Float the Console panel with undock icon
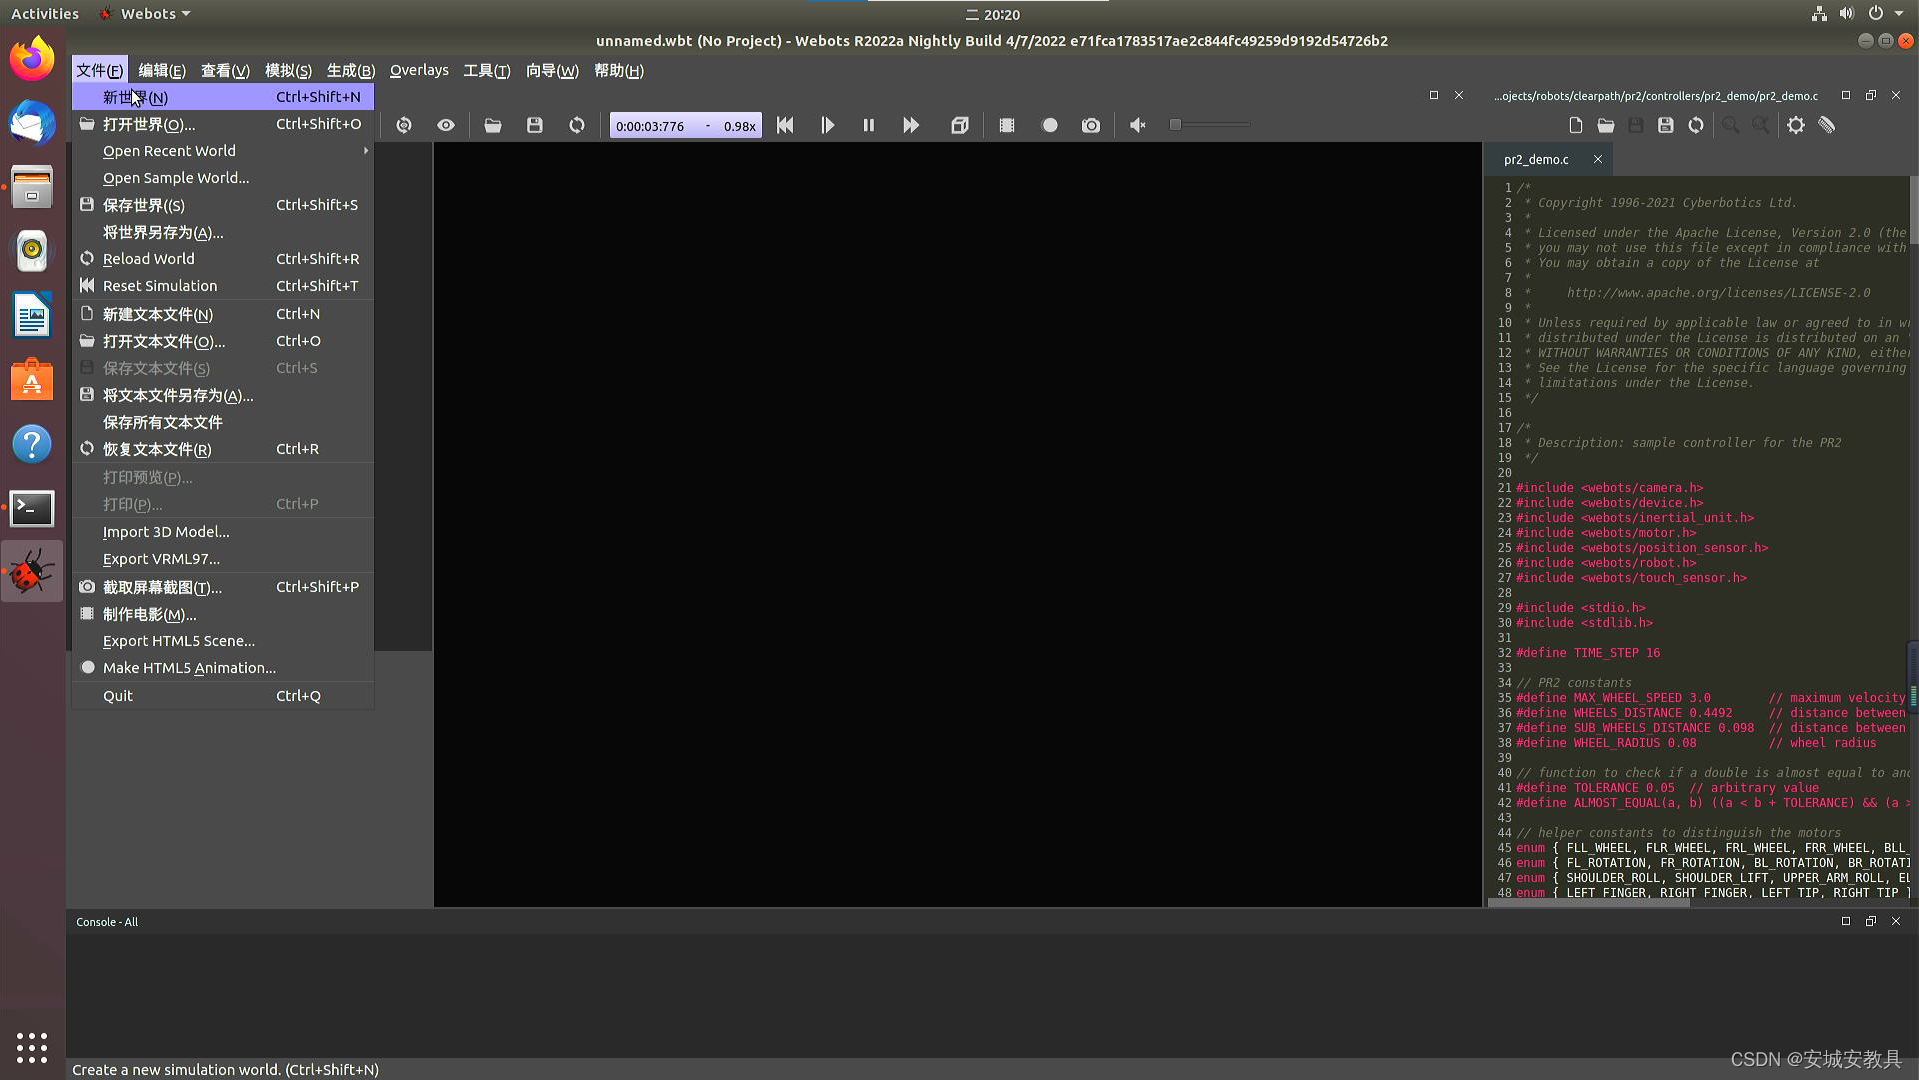 [1871, 921]
